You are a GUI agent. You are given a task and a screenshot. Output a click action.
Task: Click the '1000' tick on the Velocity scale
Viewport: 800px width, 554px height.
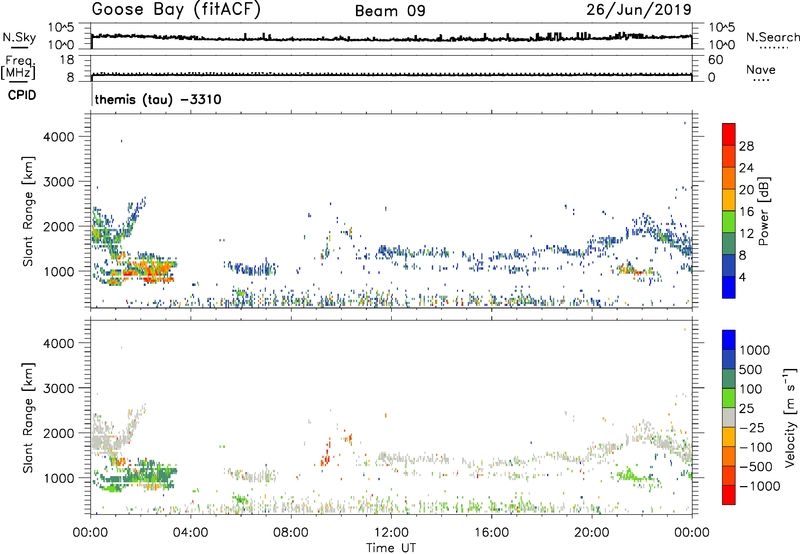[x=755, y=350]
